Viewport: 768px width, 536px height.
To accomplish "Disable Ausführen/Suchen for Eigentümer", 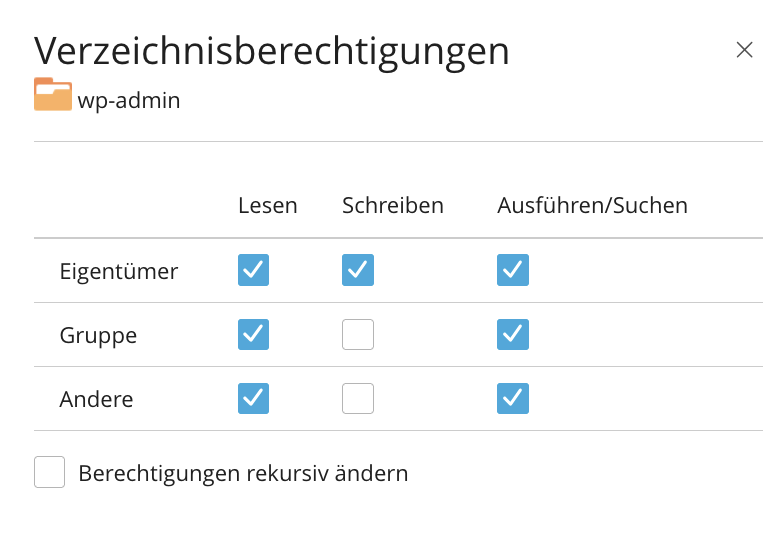I will click(x=513, y=270).
